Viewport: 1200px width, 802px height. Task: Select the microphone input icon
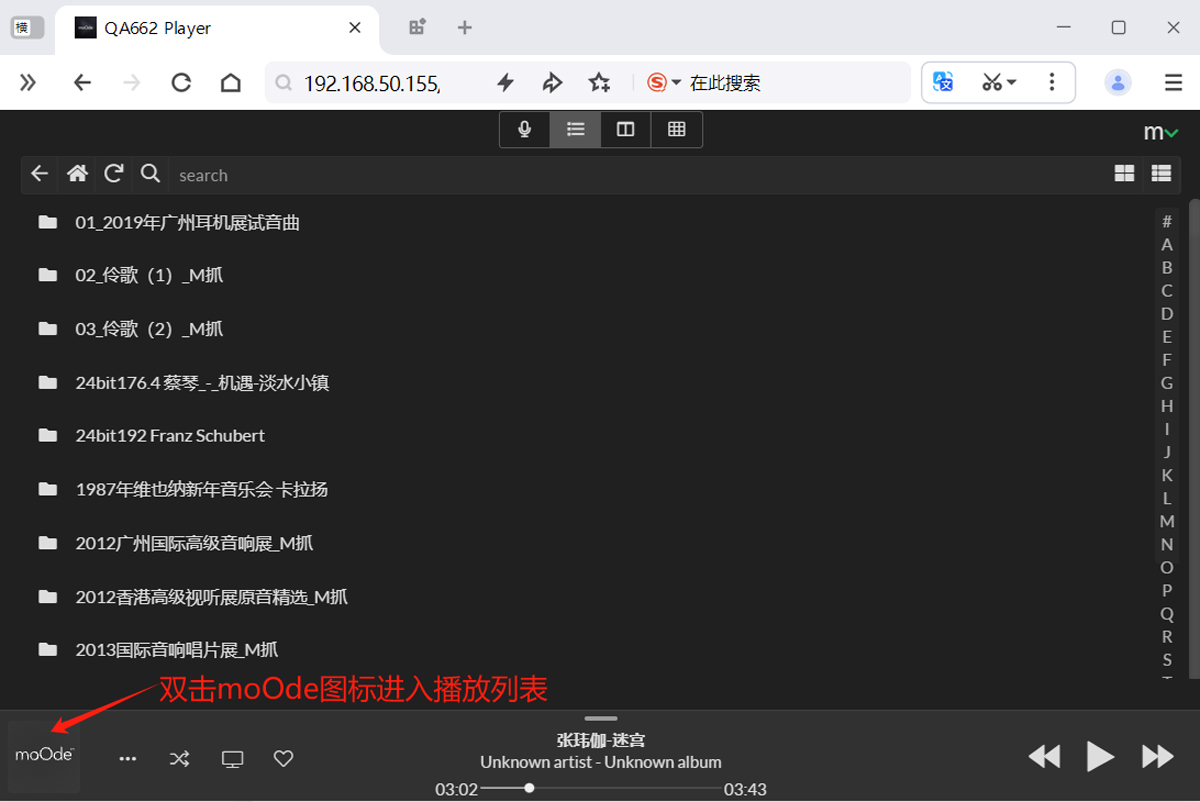point(524,129)
